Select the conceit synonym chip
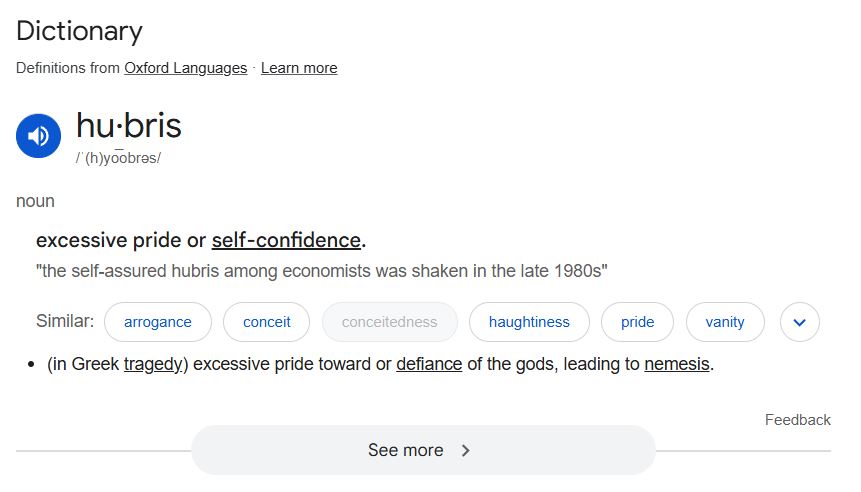The width and height of the screenshot is (861, 492). [267, 322]
